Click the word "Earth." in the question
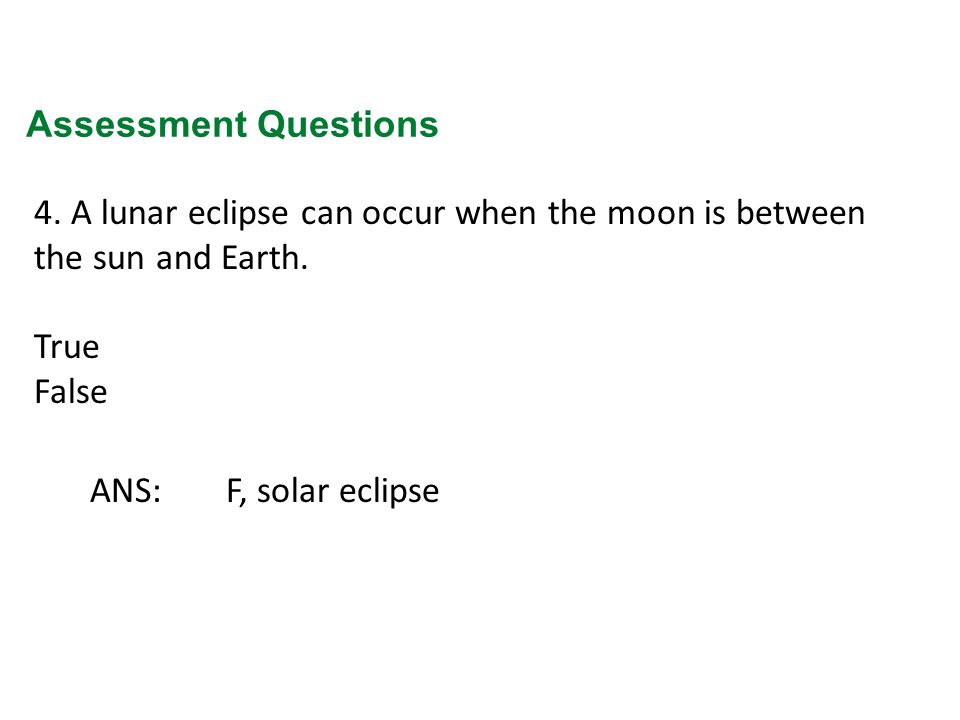Screen dimensions: 960x720 (x=264, y=258)
